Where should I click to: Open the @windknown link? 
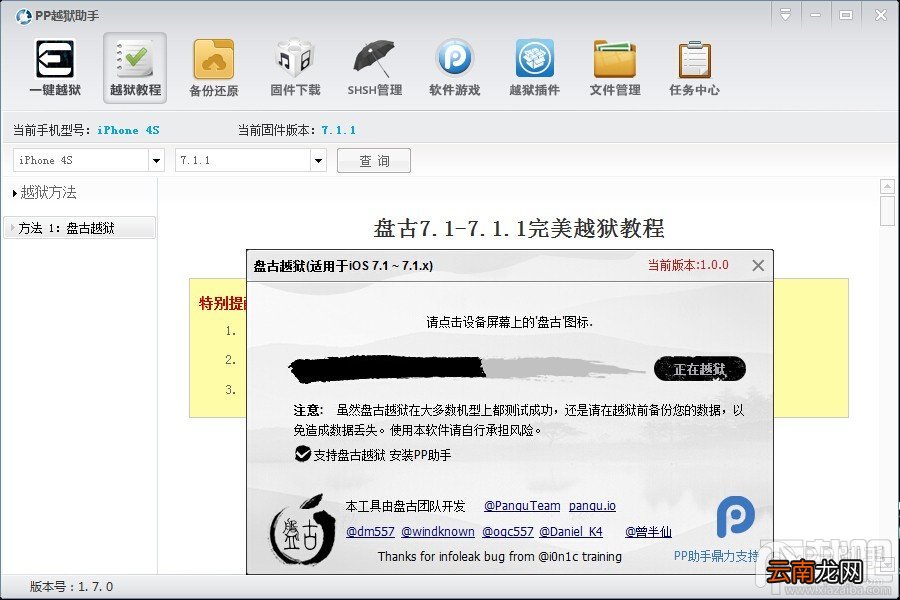tap(438, 532)
